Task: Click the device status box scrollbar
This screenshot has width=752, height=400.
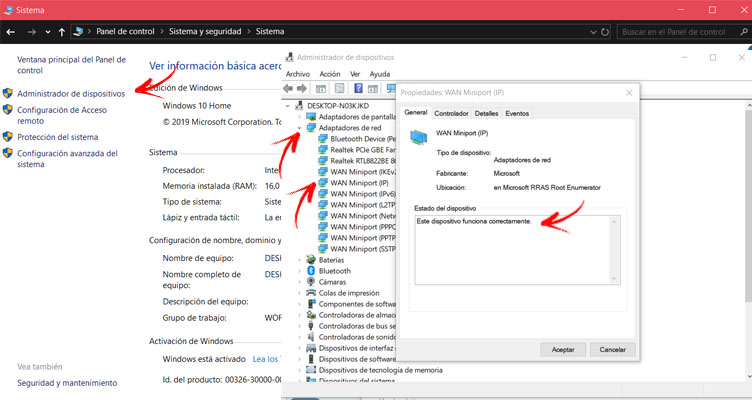Action: point(614,250)
